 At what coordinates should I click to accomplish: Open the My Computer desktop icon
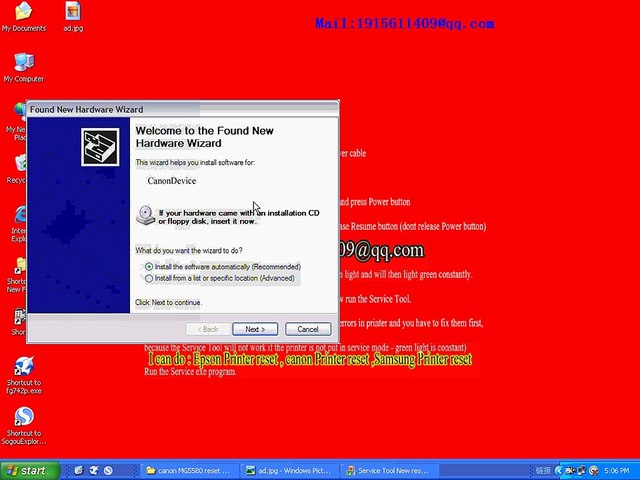pos(24,67)
